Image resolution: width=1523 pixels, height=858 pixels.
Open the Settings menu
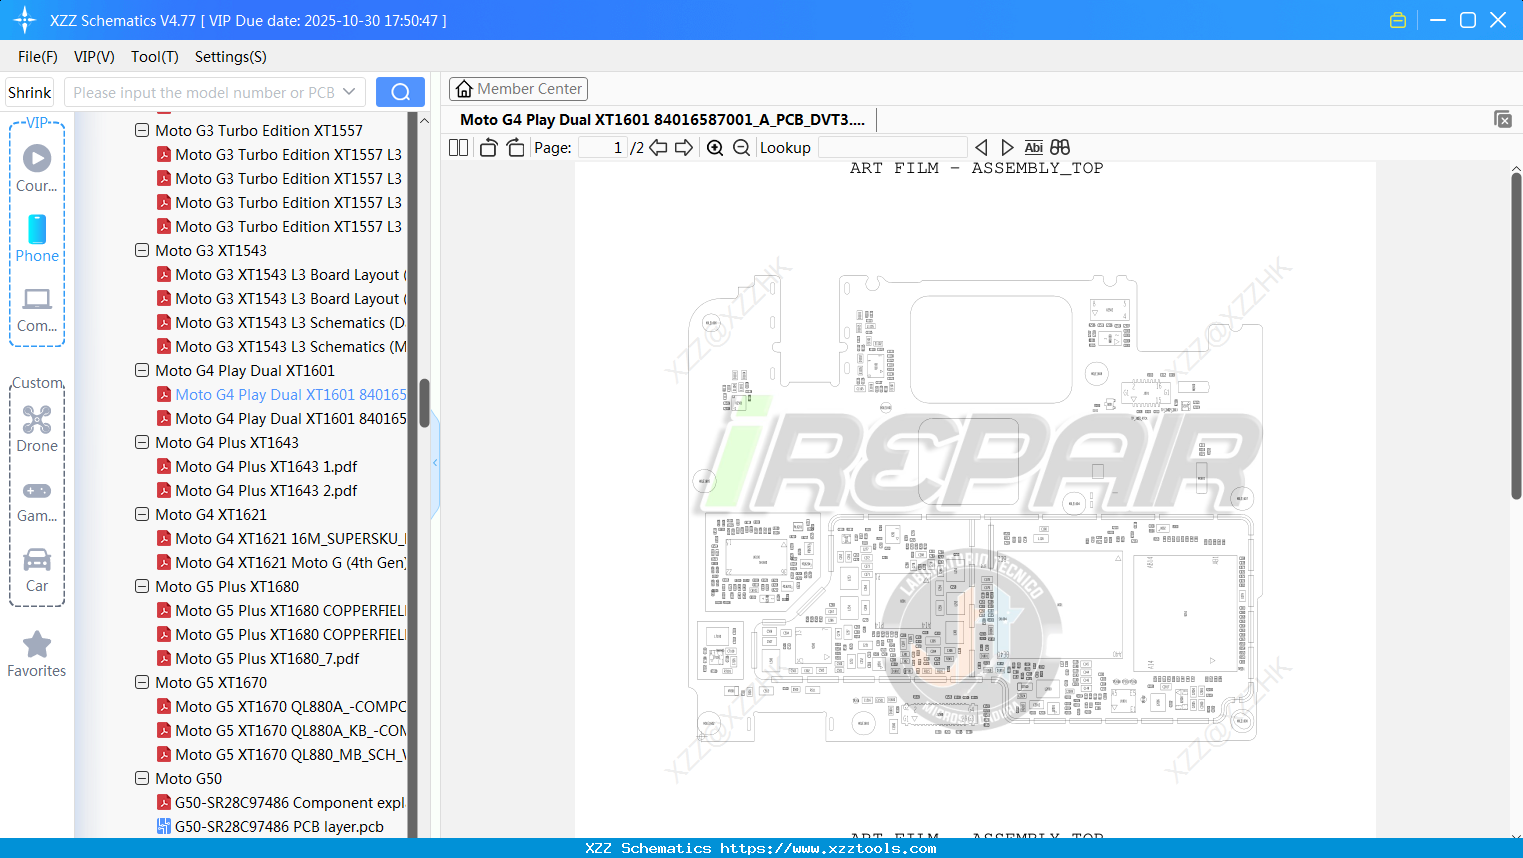tap(229, 57)
